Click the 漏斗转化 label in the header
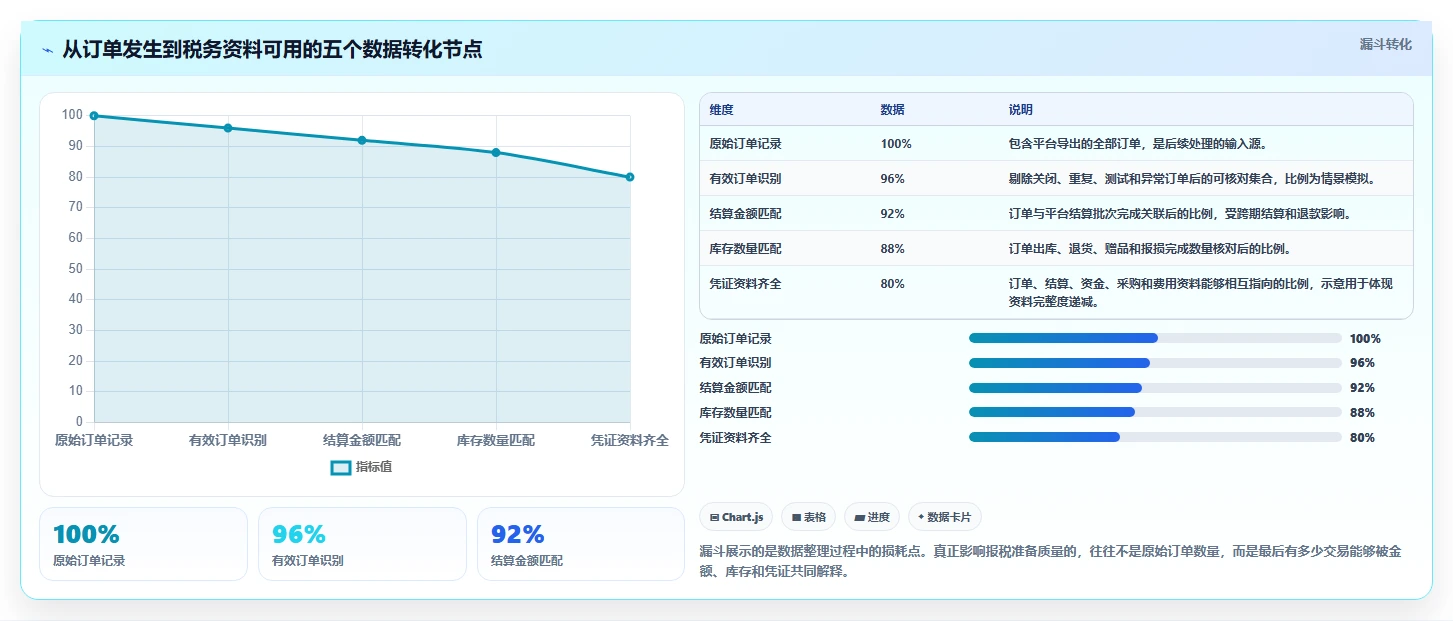1453x621 pixels. (1385, 44)
